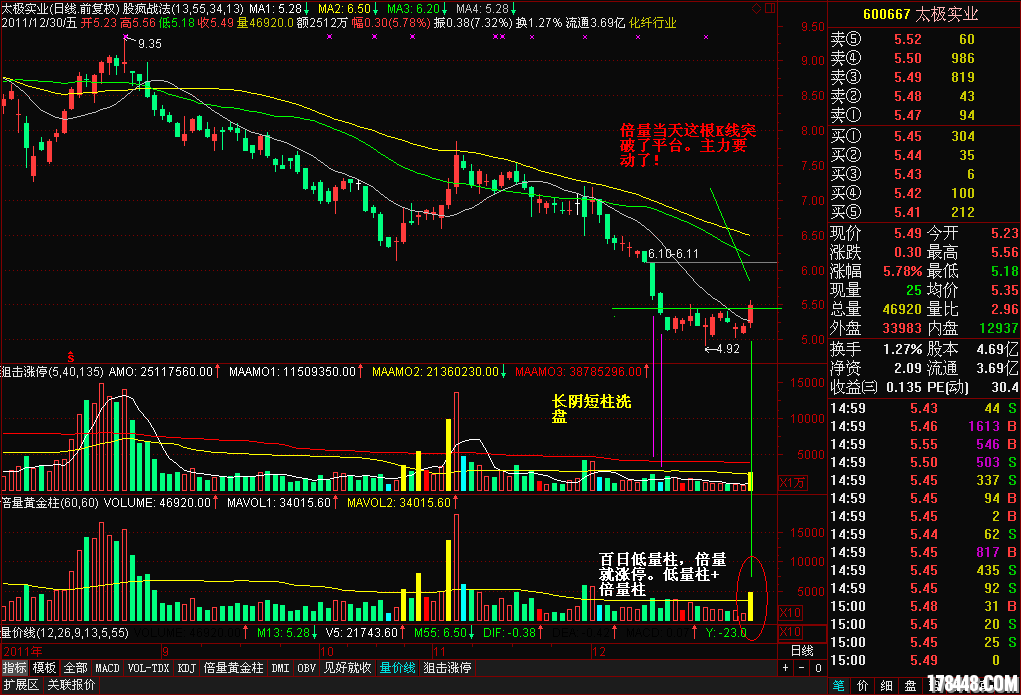The height and width of the screenshot is (695, 1021).
Task: Switch to the 模板 mode
Action: click(44, 667)
